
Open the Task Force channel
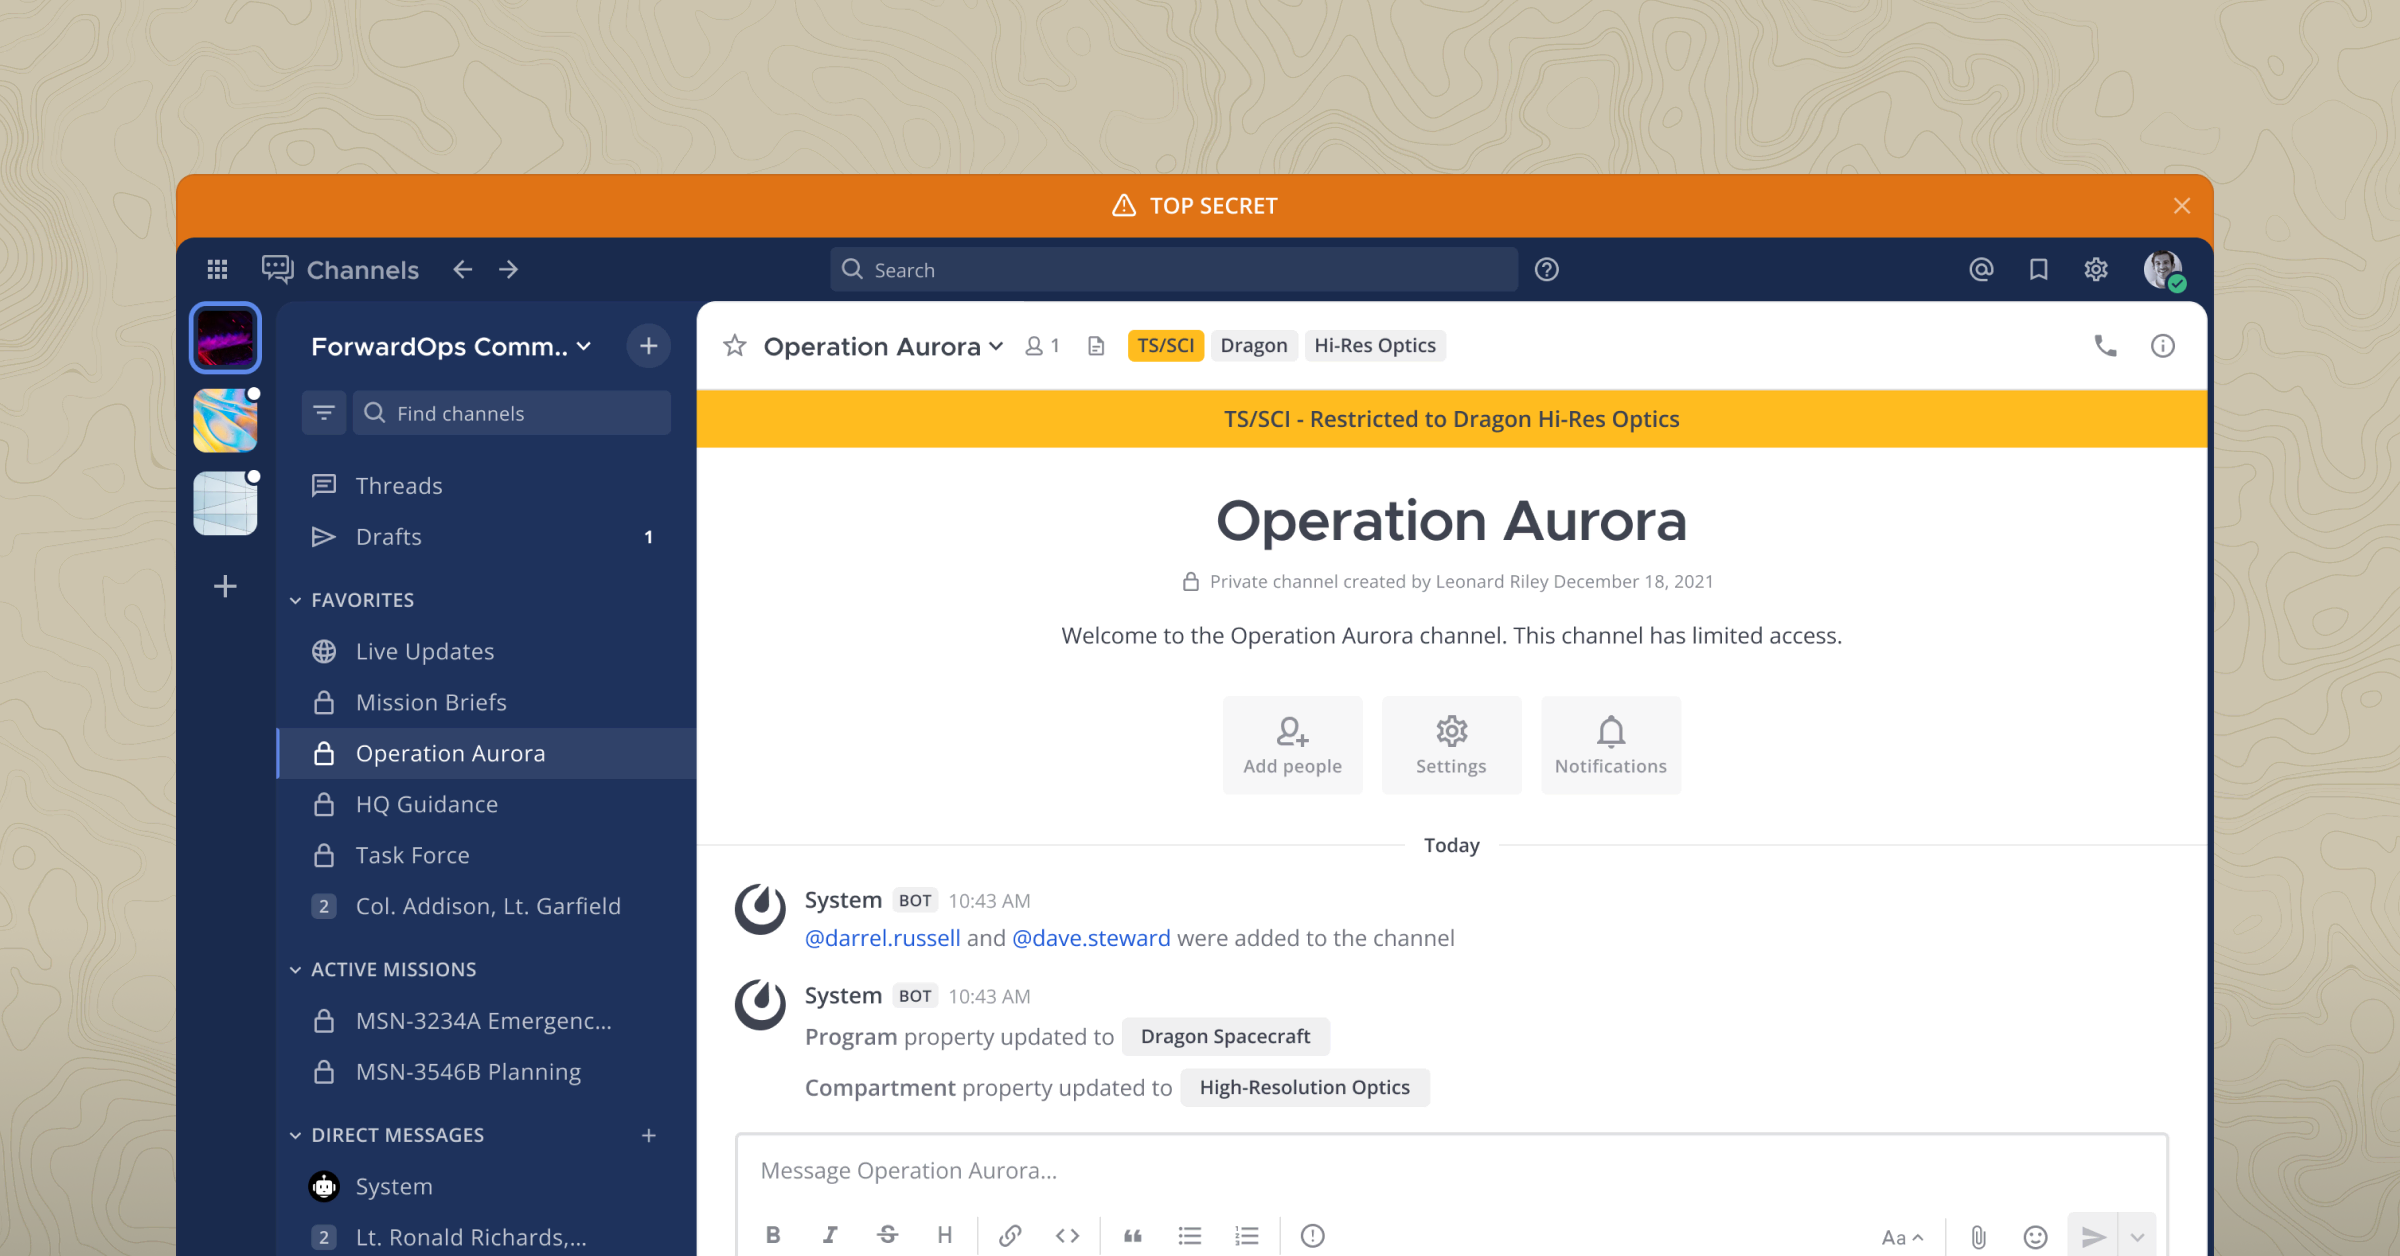tap(486, 855)
